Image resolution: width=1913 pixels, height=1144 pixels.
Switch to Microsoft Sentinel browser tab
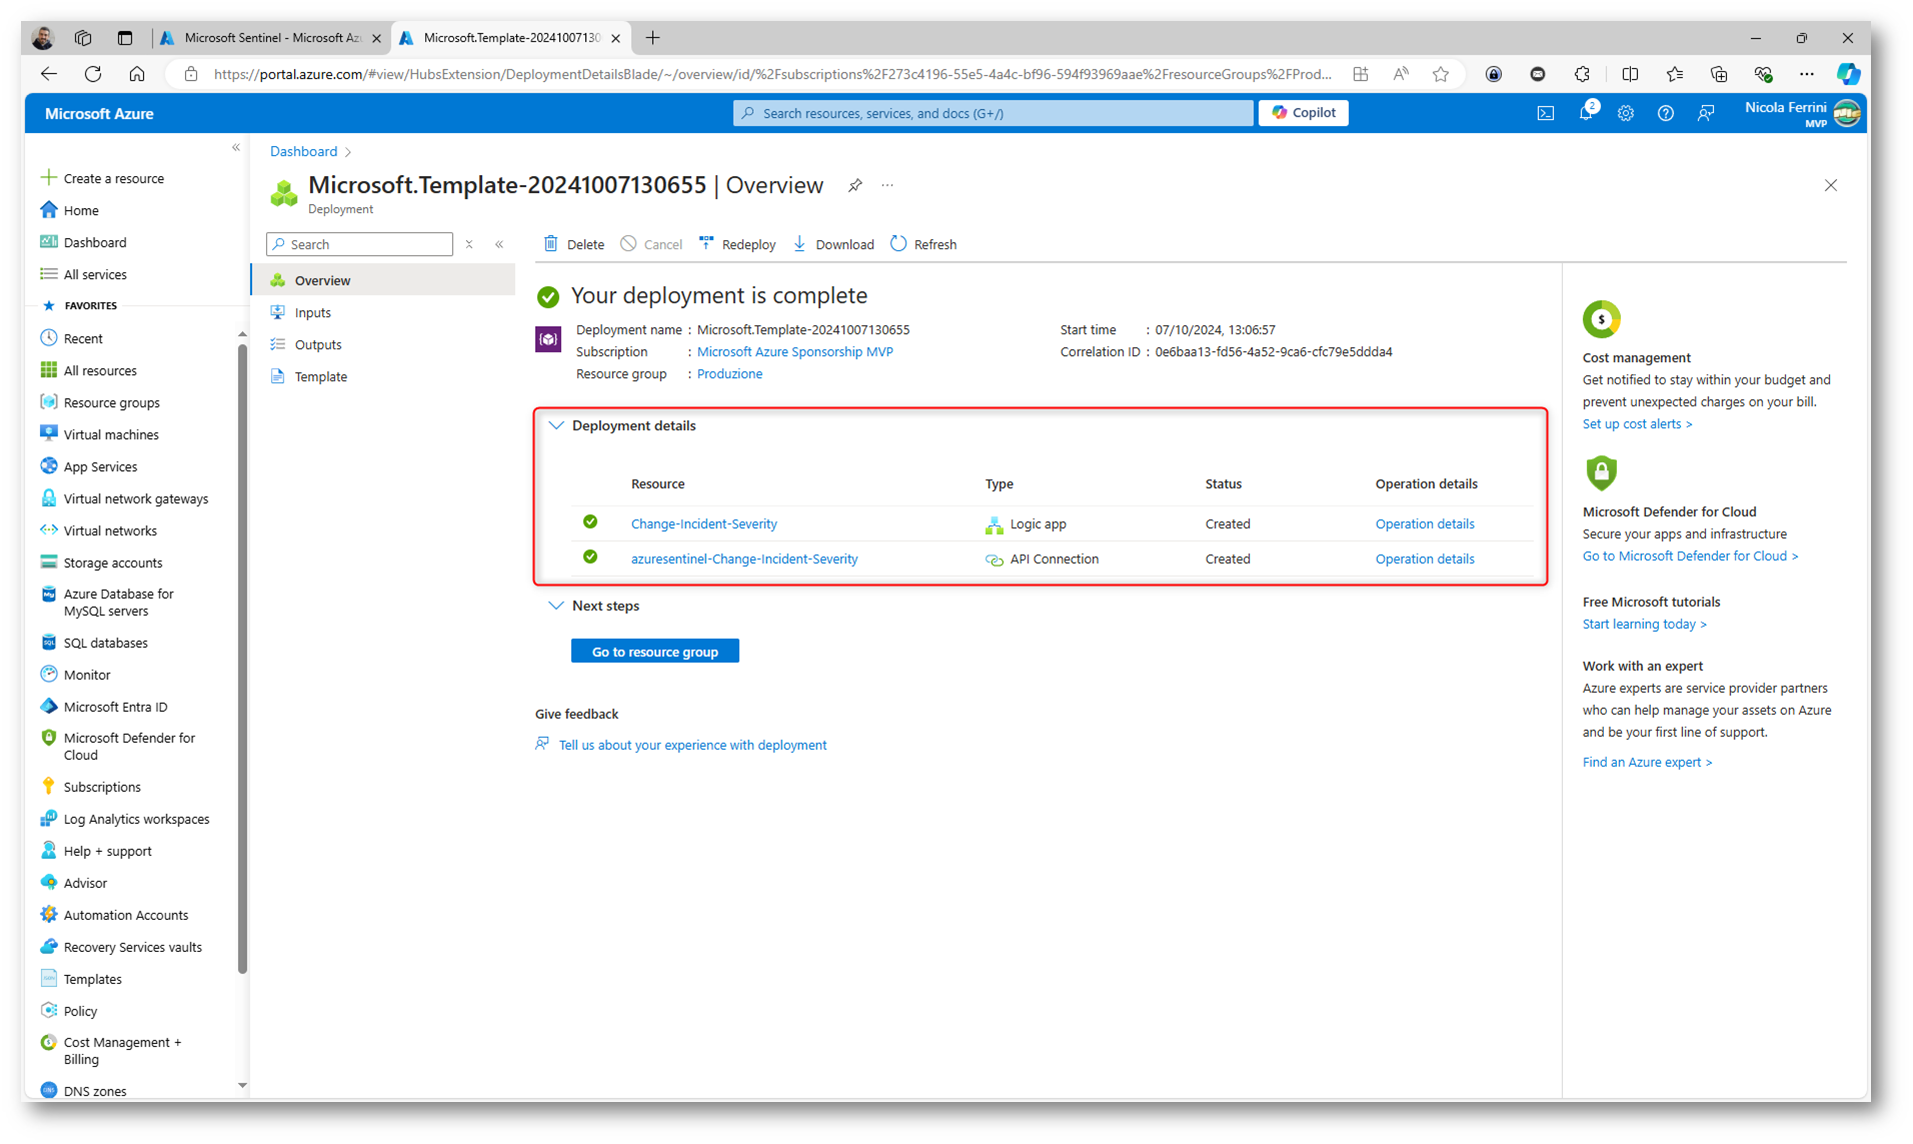270,38
